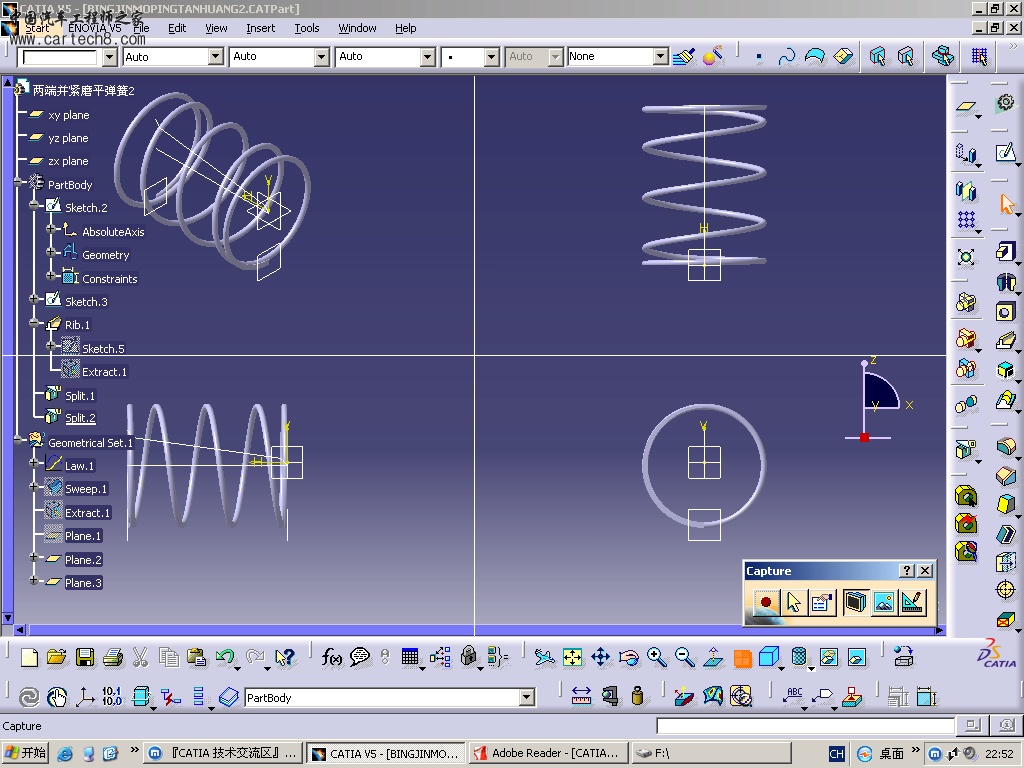Click the Select mode arrow in Capture

pos(793,601)
